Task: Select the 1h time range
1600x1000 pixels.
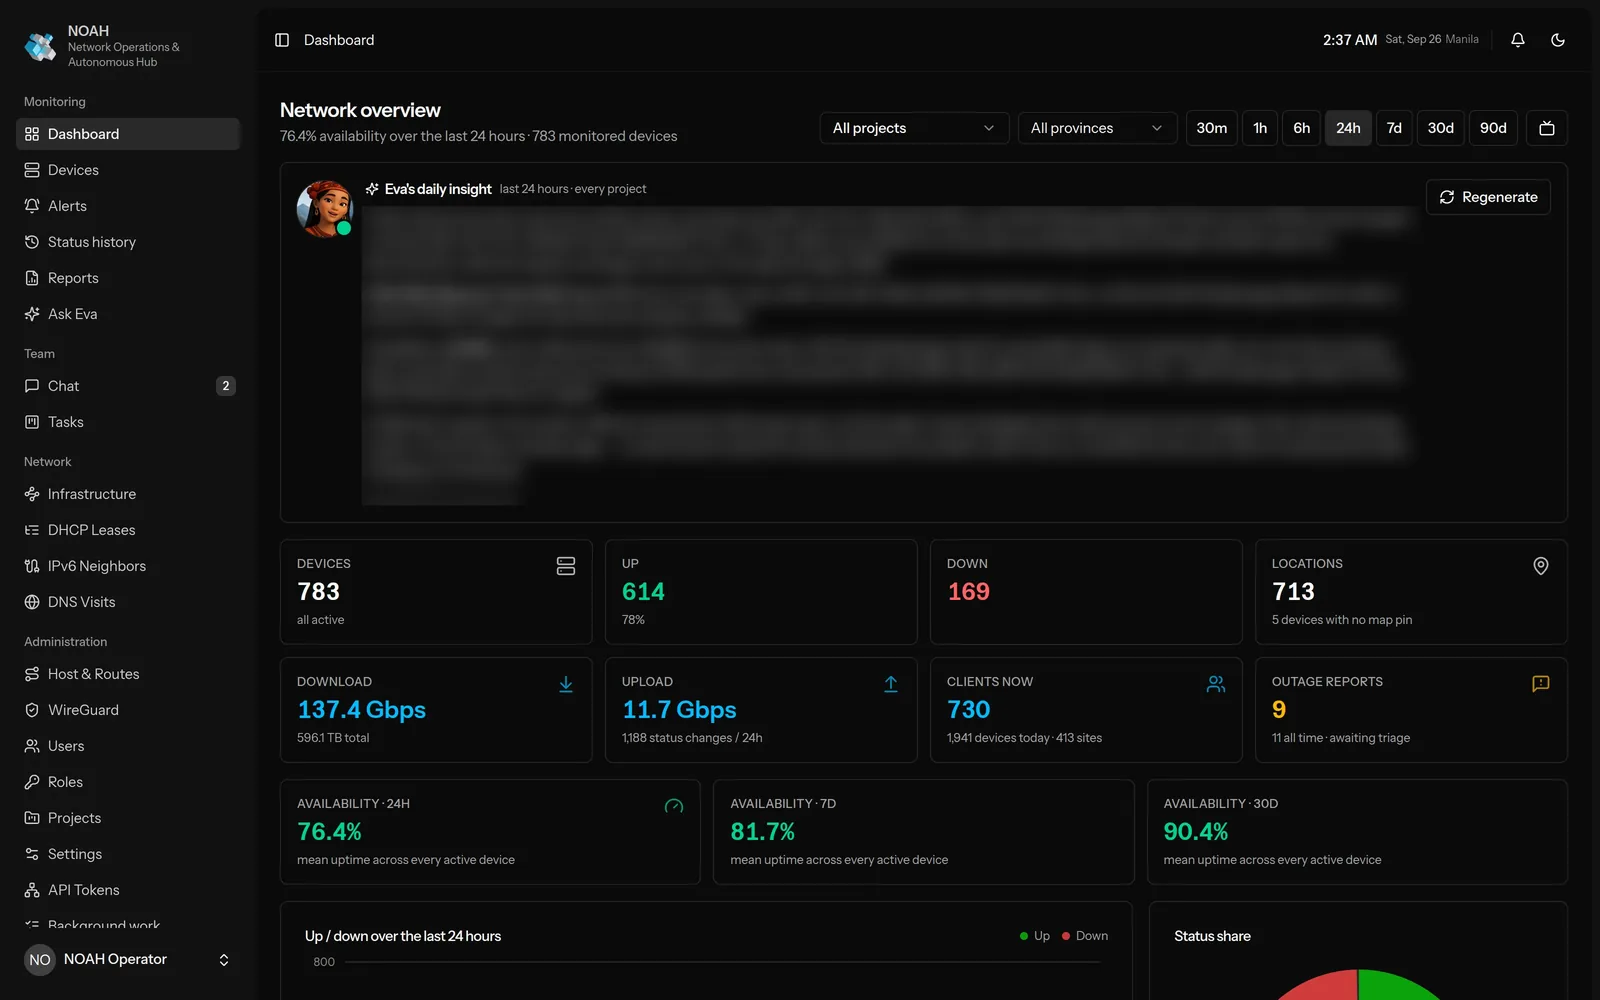Action: (1260, 128)
